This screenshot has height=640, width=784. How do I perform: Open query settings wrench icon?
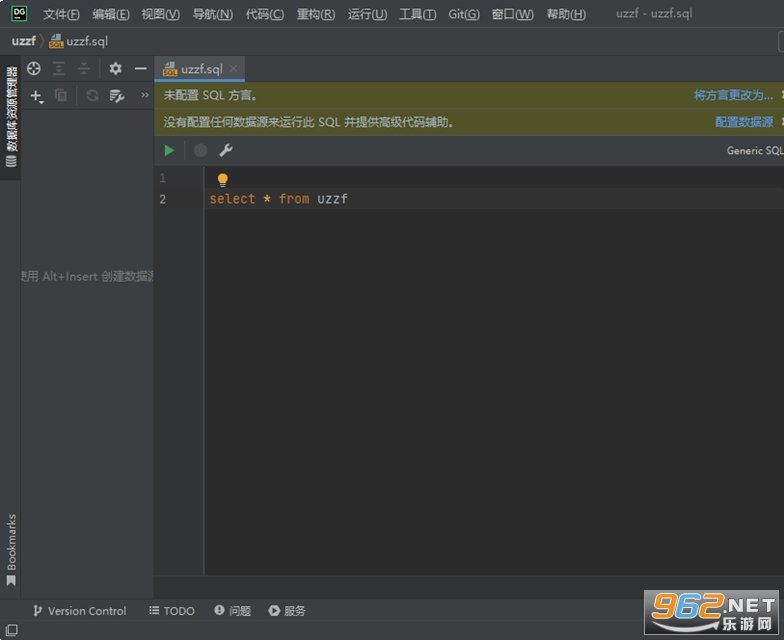(x=226, y=150)
